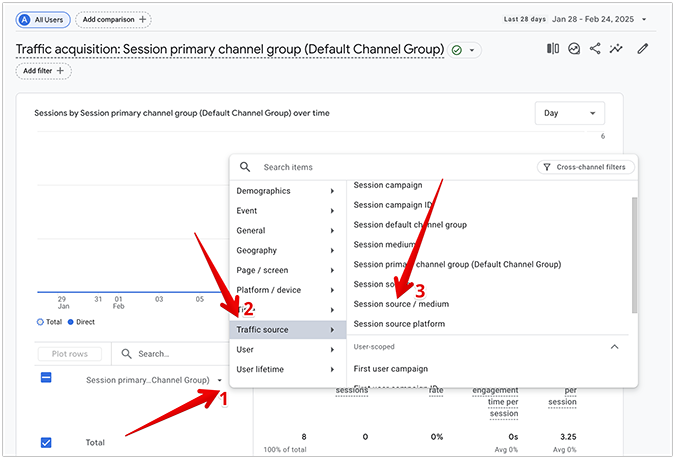Click the filter icon in Cross-channel filters

click(x=547, y=167)
